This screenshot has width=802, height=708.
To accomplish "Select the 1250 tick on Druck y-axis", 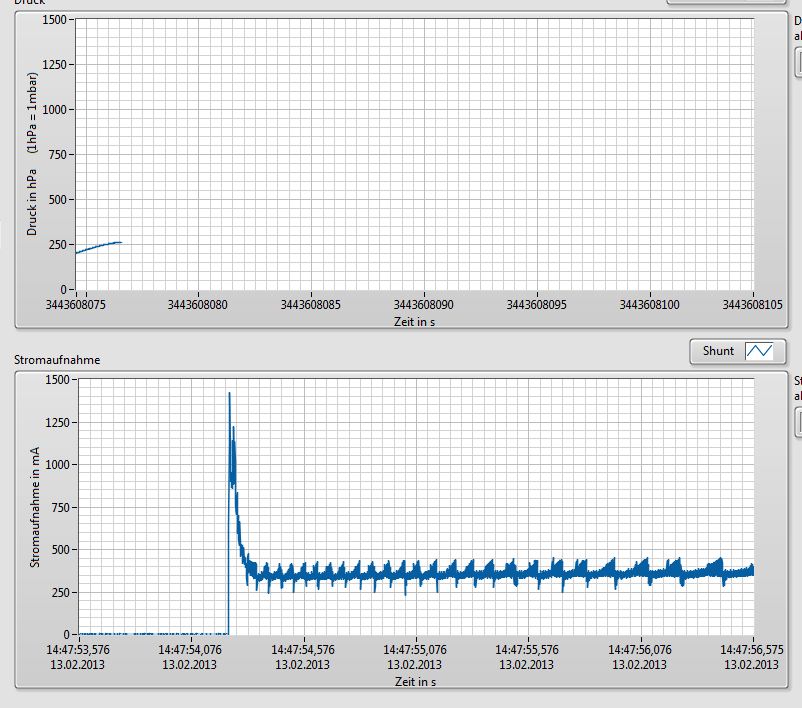I will 54,64.
